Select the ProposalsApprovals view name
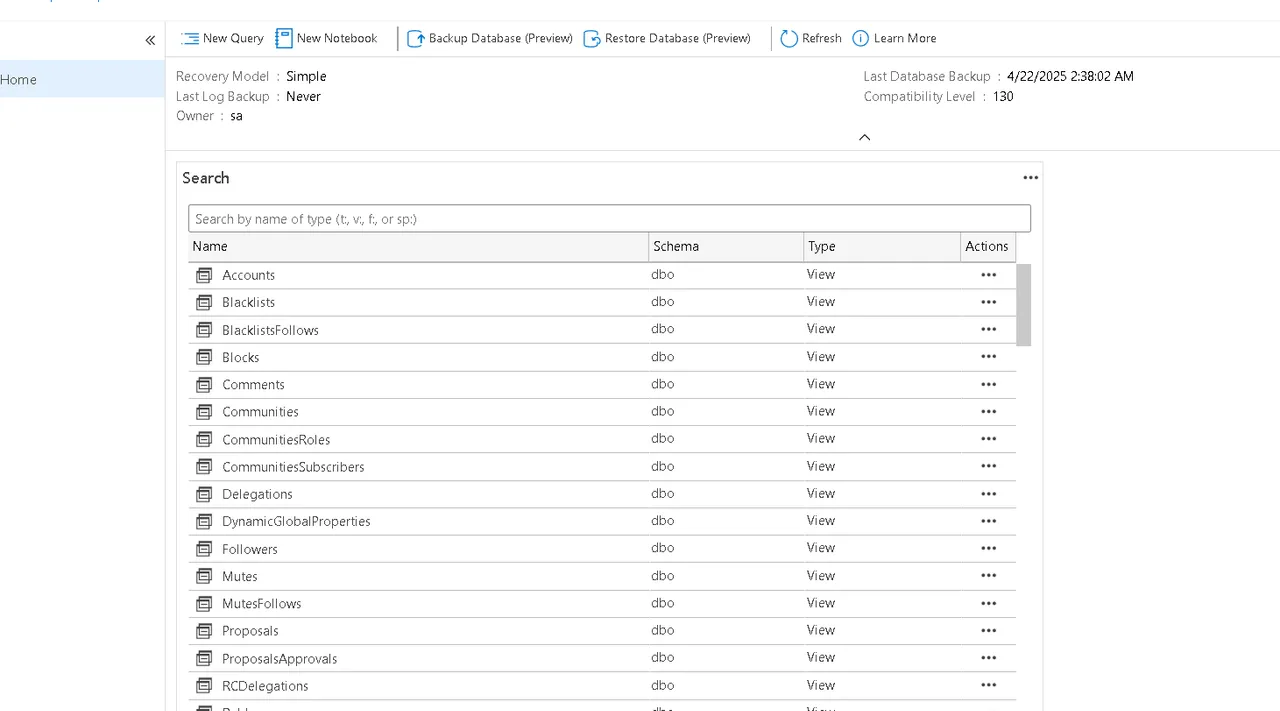 click(x=279, y=658)
